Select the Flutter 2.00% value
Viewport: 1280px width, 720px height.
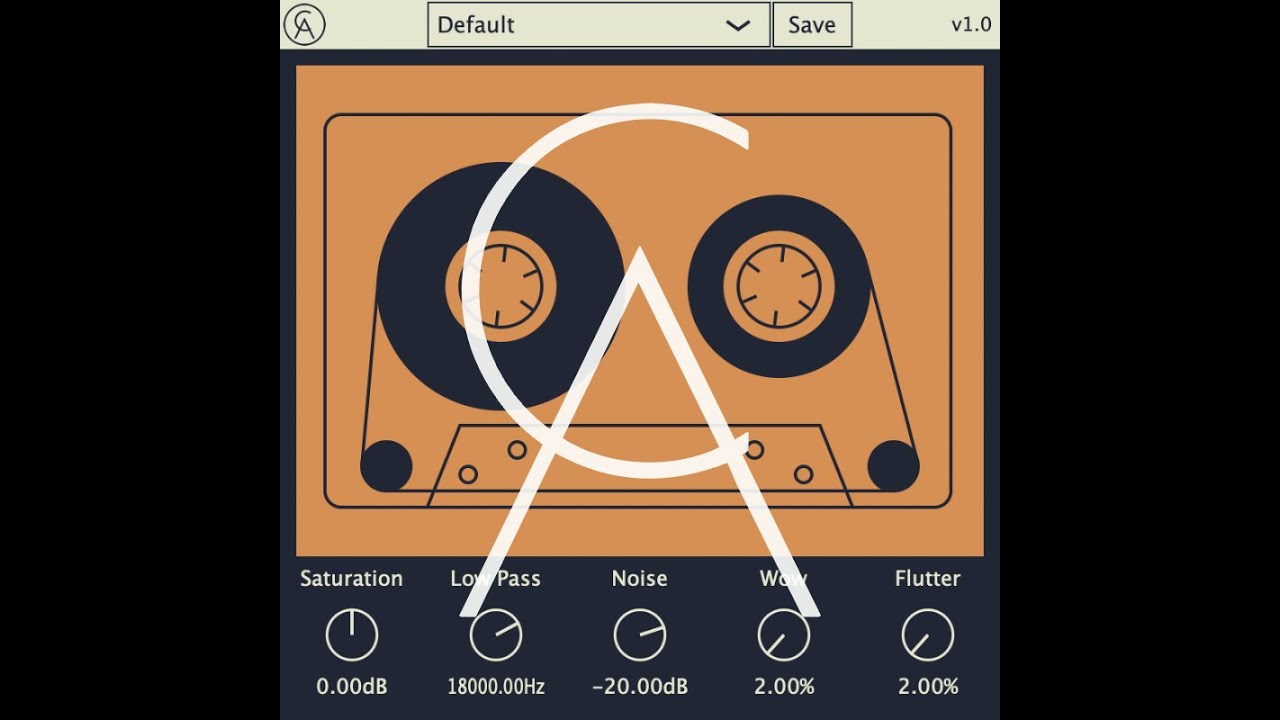click(x=928, y=687)
